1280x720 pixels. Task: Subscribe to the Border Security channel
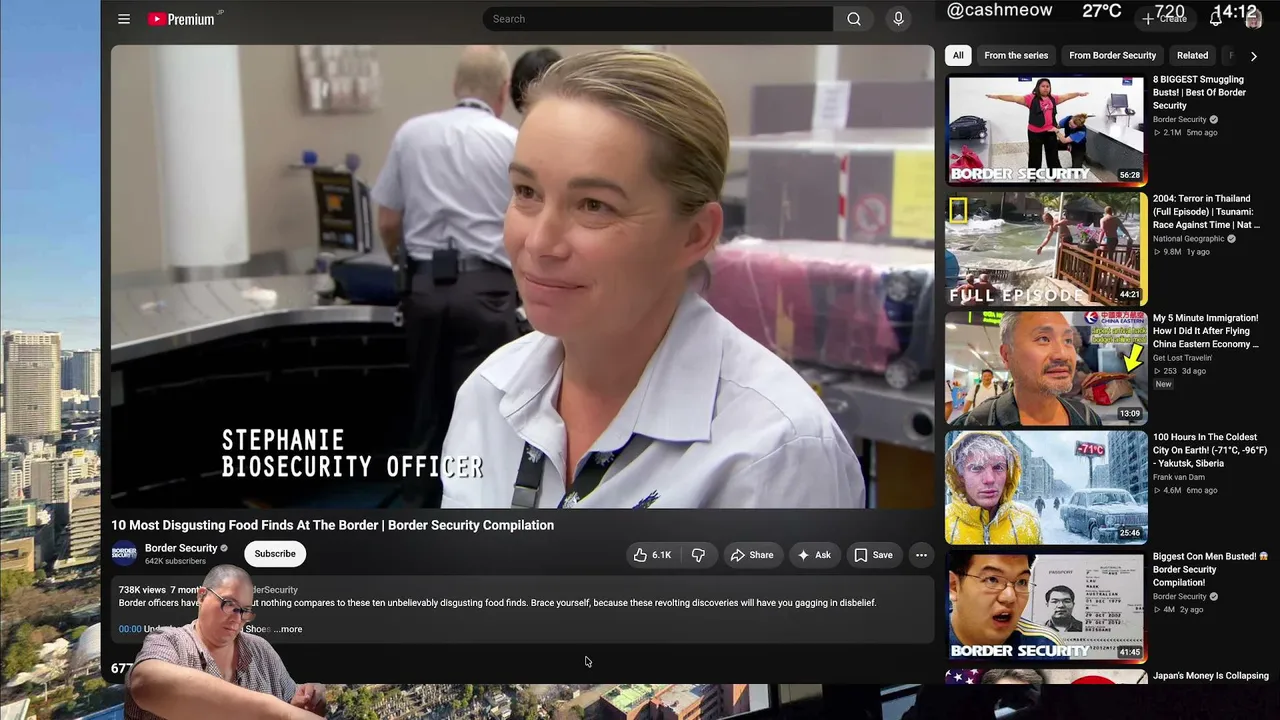click(275, 554)
